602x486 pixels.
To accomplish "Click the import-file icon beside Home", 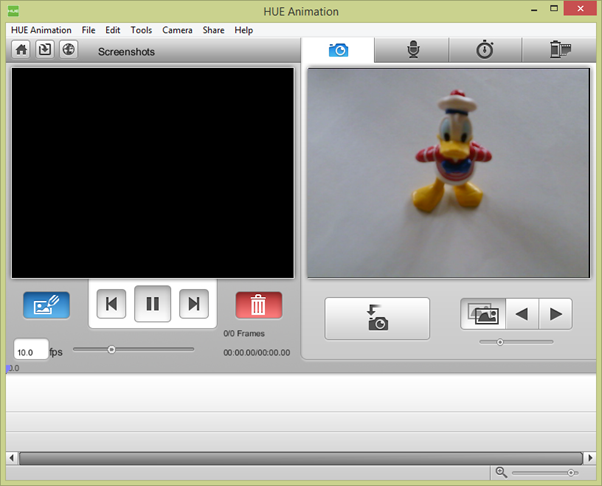I will (x=45, y=50).
